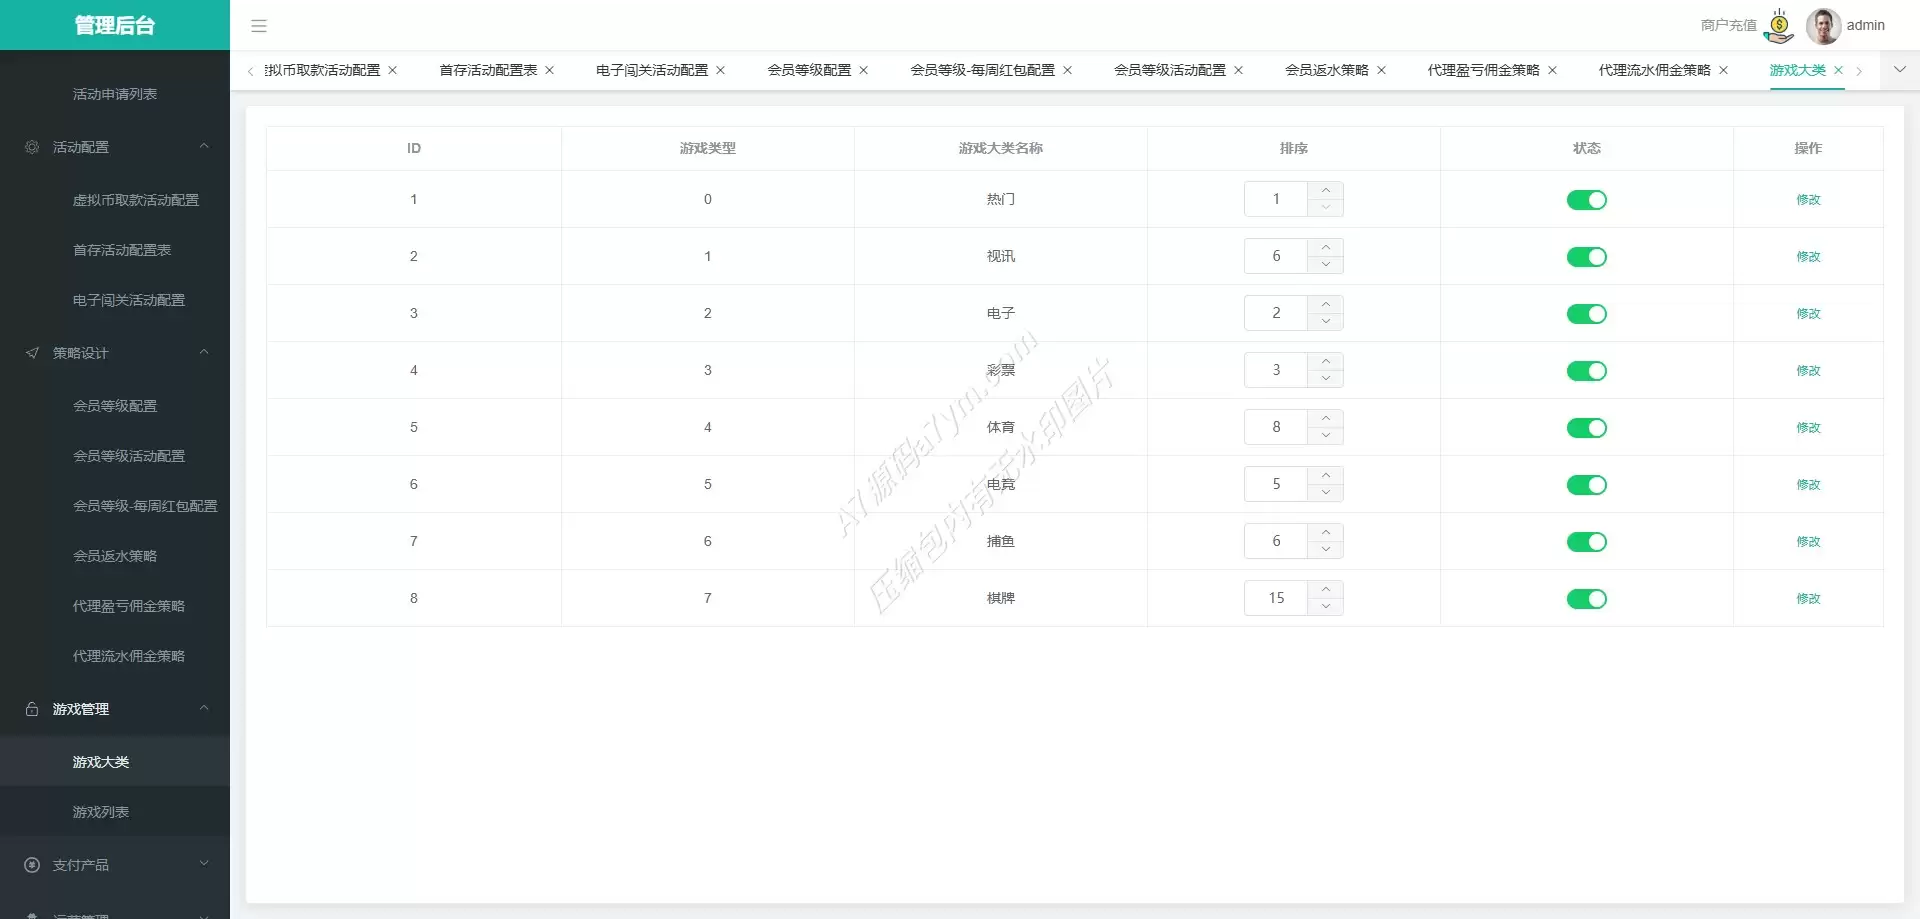Close the 会员等级配置 tab with its X
The image size is (1920, 919).
pos(864,71)
